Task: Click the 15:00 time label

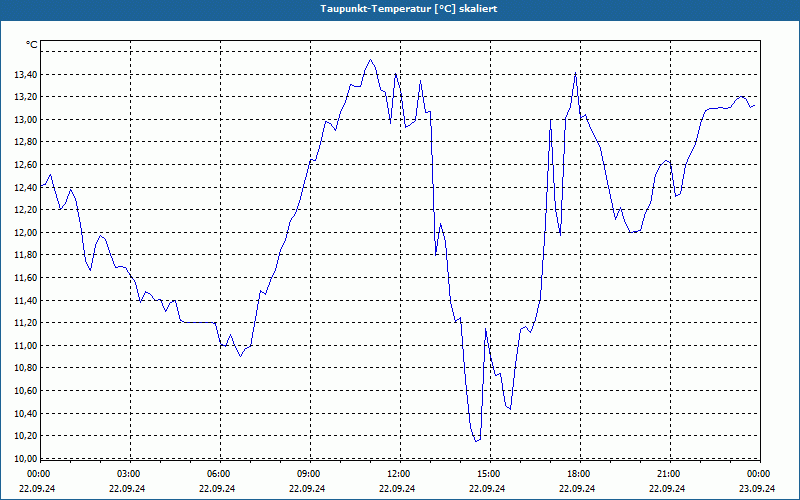Action: (488, 474)
